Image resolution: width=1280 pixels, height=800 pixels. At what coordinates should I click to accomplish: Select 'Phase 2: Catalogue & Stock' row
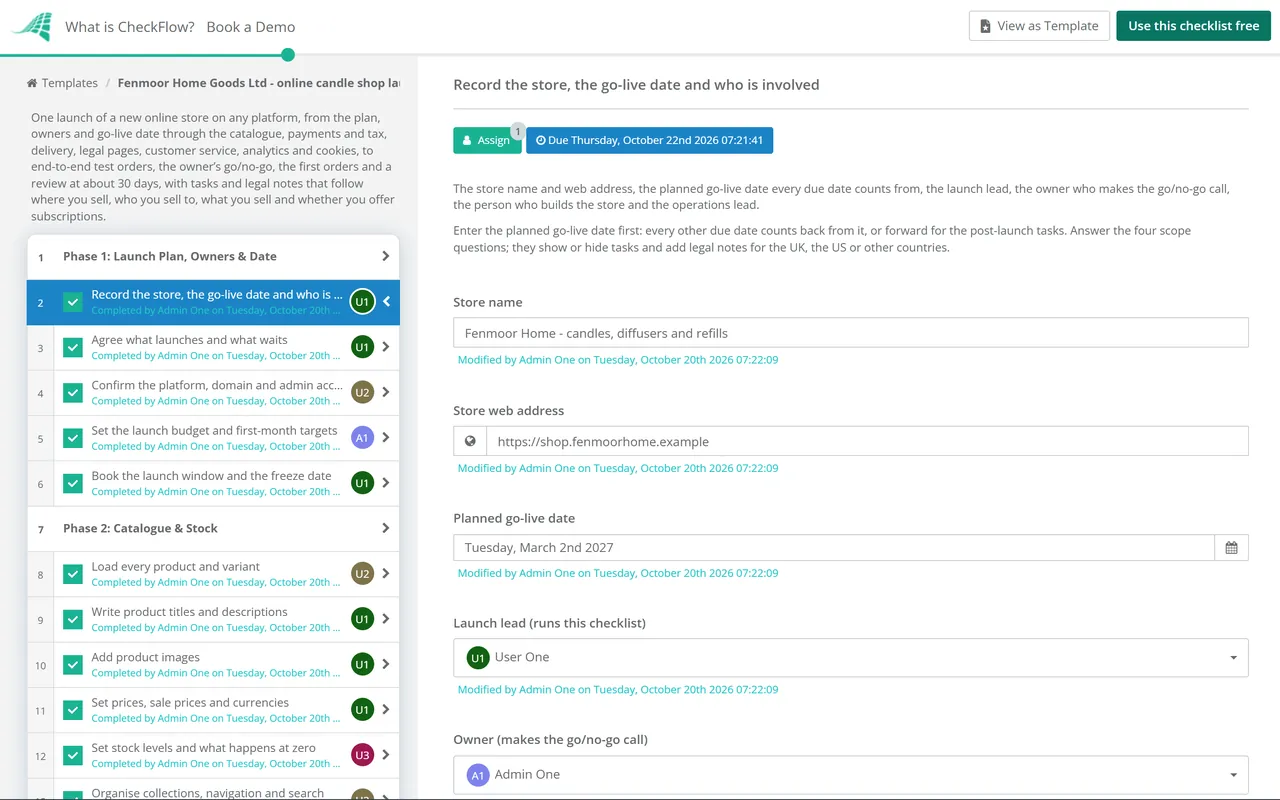(x=213, y=528)
